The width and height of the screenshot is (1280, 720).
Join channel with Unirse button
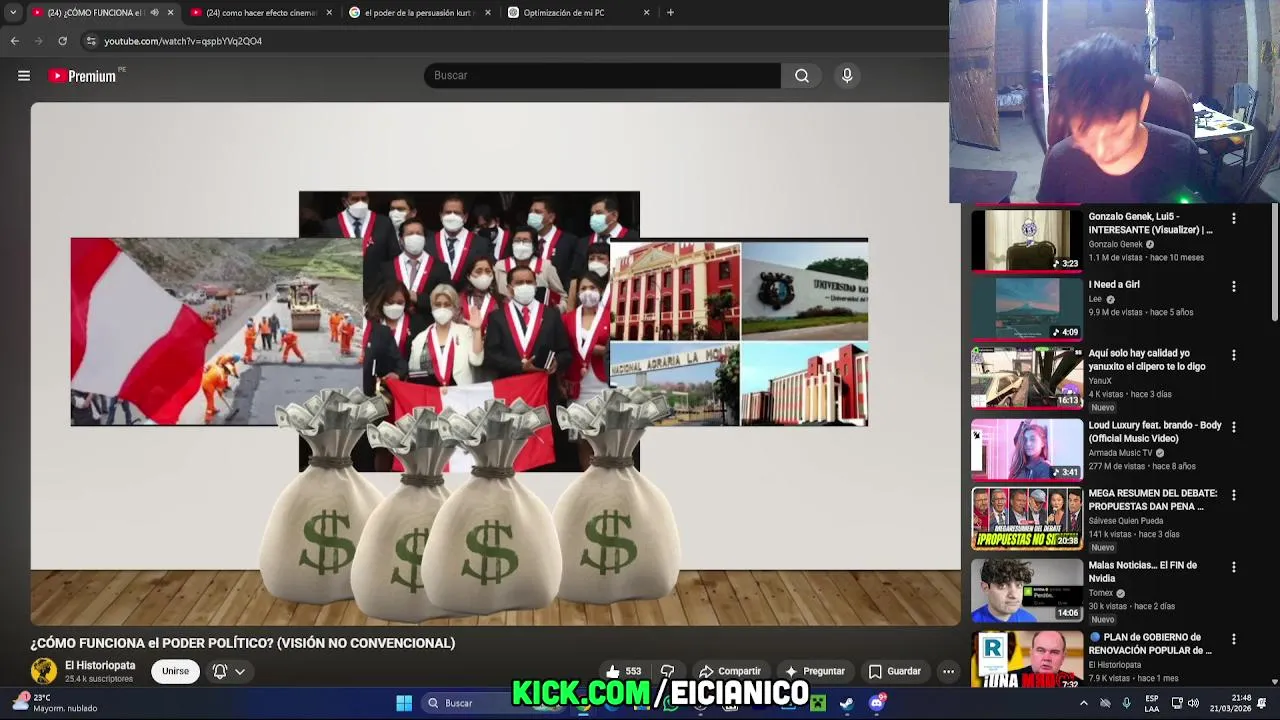pos(175,671)
